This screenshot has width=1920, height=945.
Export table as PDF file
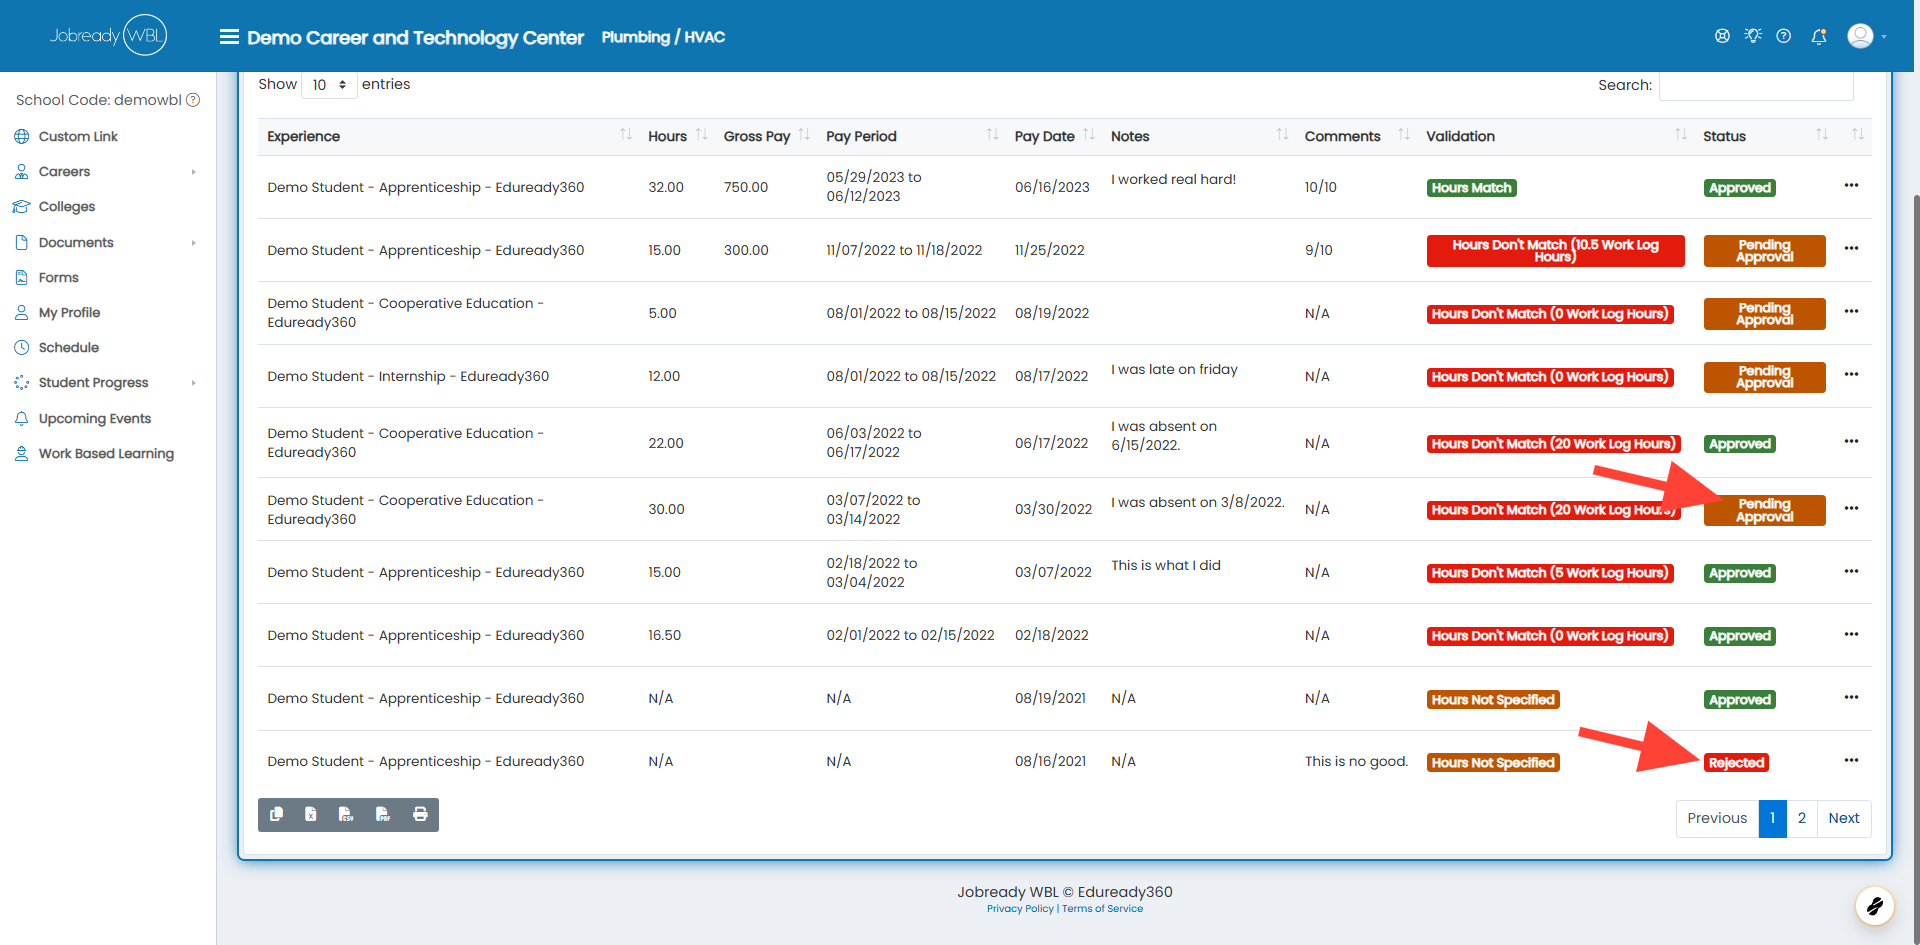[x=383, y=815]
